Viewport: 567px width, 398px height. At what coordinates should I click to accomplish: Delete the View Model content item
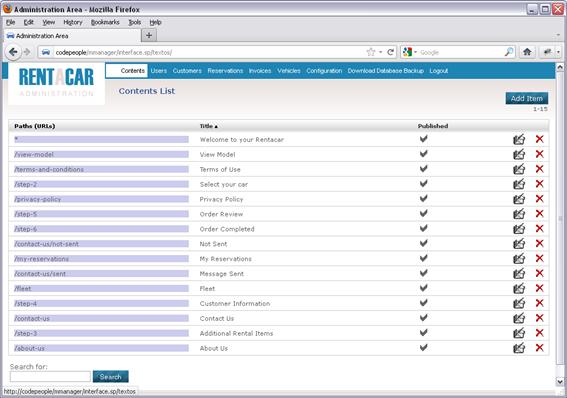point(540,154)
